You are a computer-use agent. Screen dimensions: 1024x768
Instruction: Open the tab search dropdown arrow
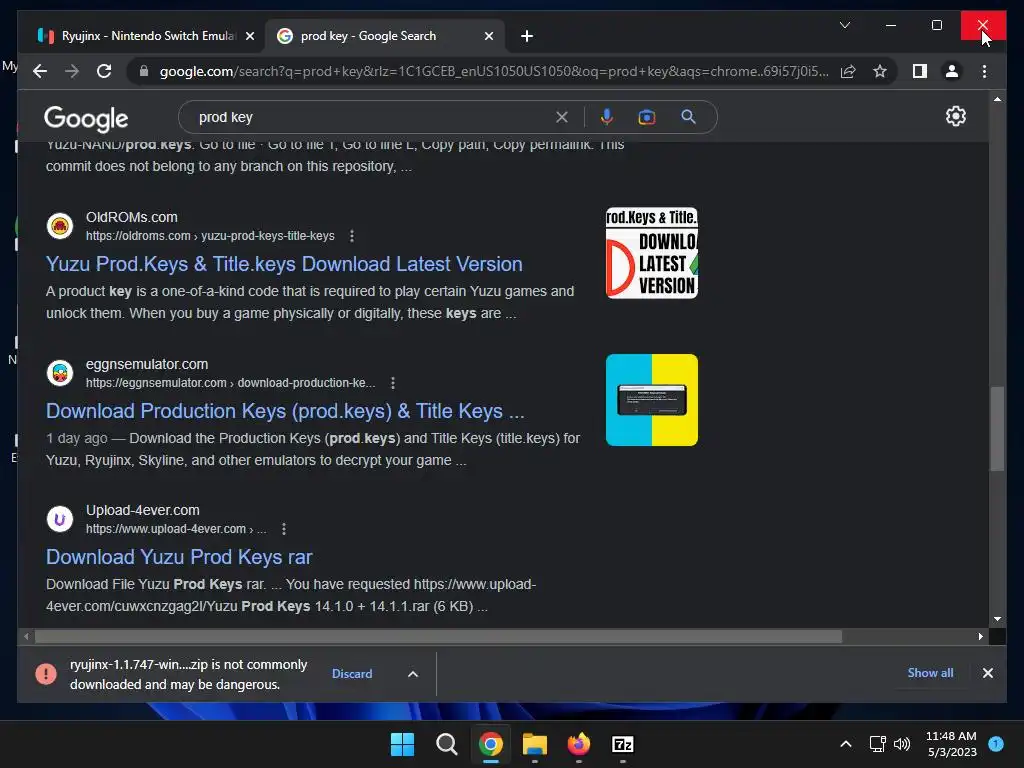[x=844, y=25]
